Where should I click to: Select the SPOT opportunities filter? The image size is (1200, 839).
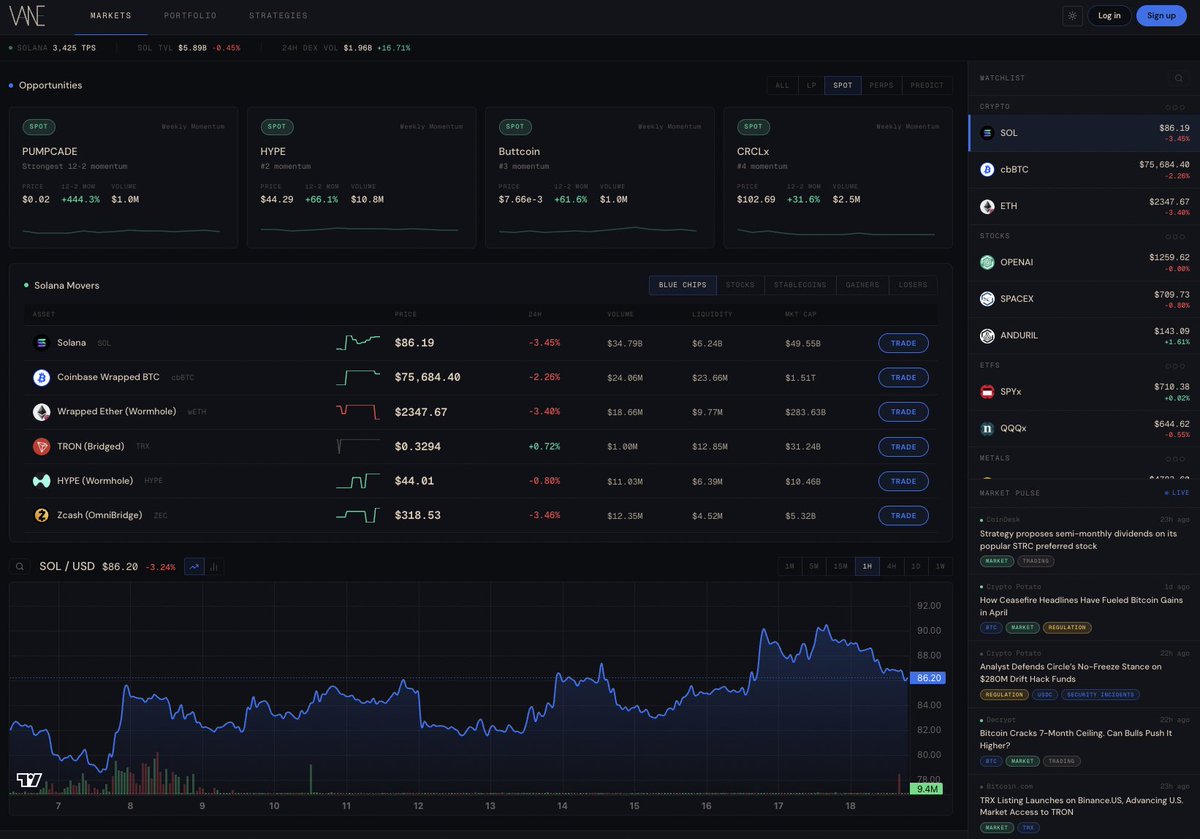click(843, 85)
